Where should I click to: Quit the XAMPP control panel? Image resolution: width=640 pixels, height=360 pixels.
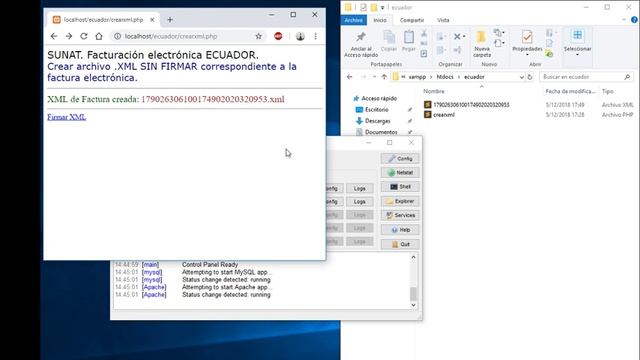click(400, 244)
